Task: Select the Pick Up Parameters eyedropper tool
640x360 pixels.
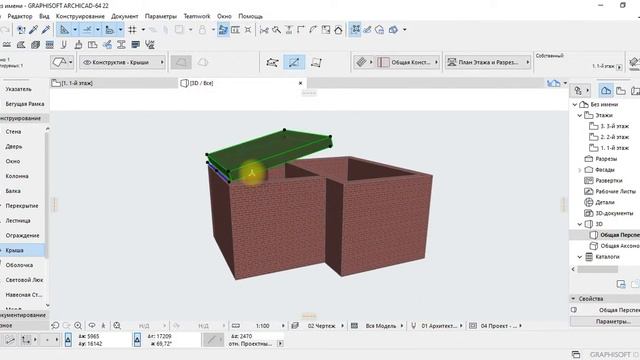Action: [x=33, y=29]
